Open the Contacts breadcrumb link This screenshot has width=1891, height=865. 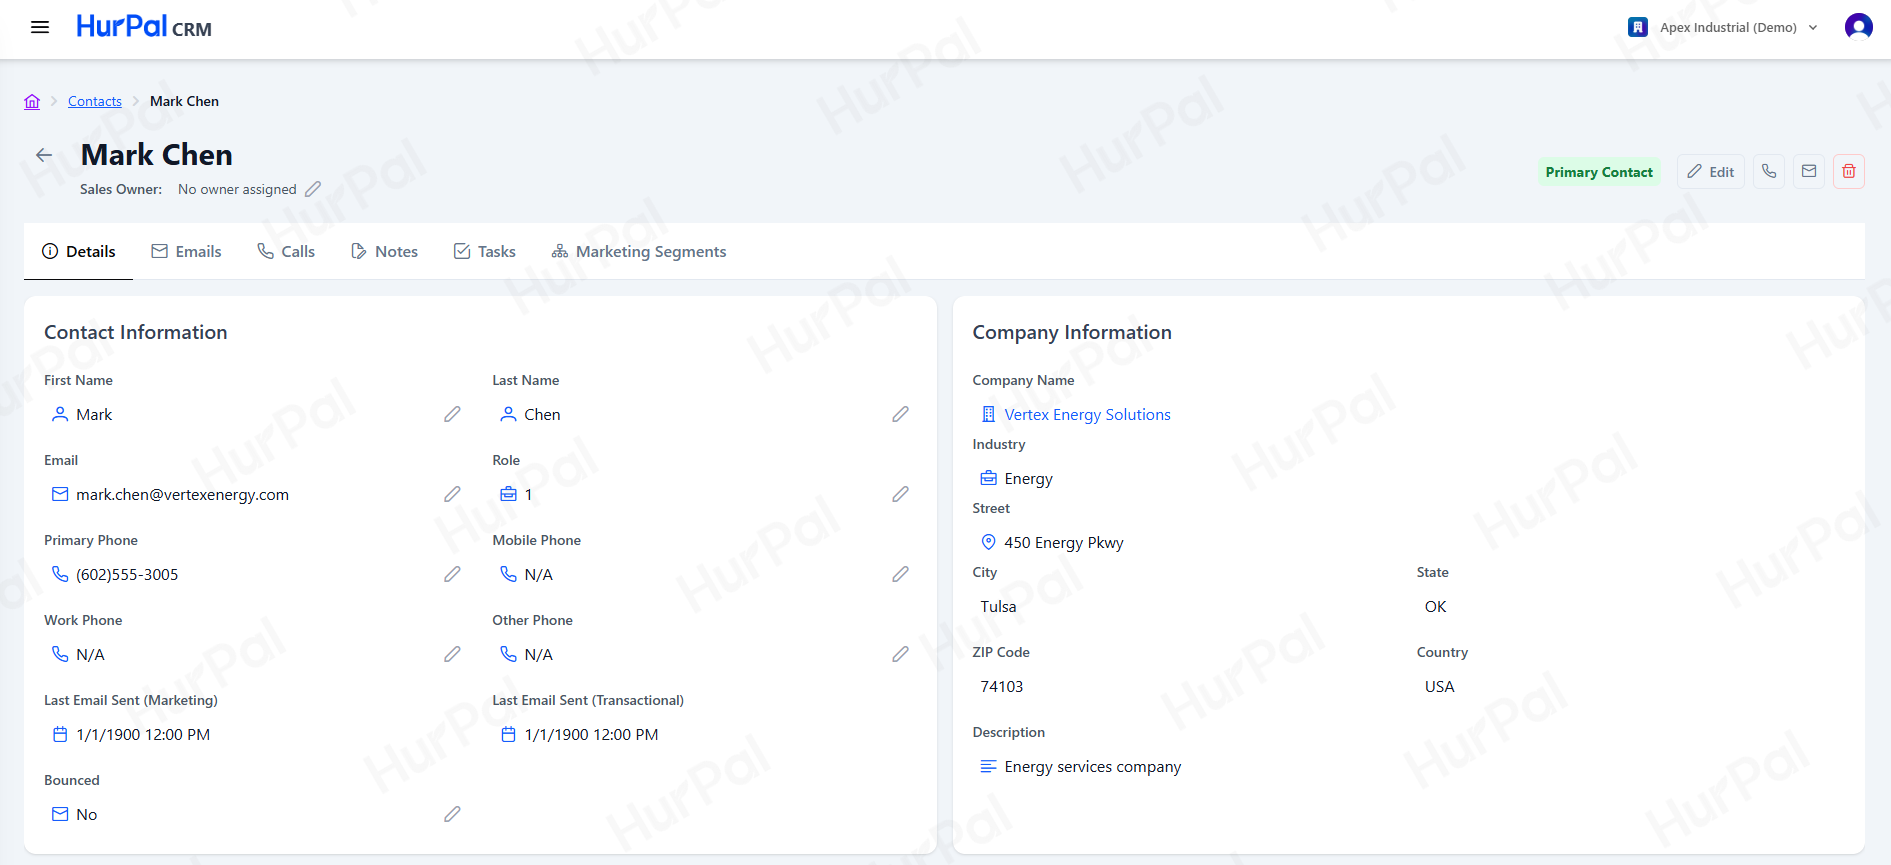point(95,101)
